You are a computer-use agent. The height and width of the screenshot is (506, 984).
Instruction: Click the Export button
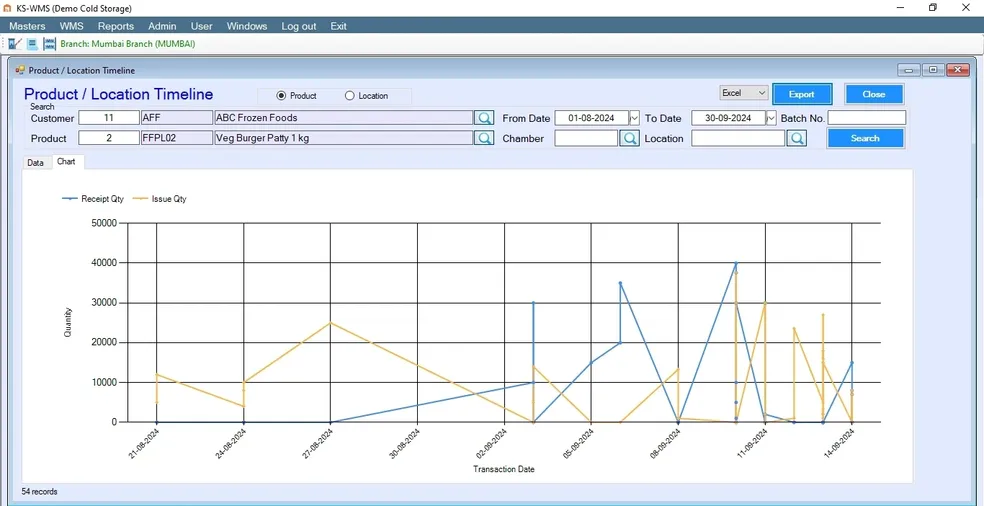pos(801,94)
